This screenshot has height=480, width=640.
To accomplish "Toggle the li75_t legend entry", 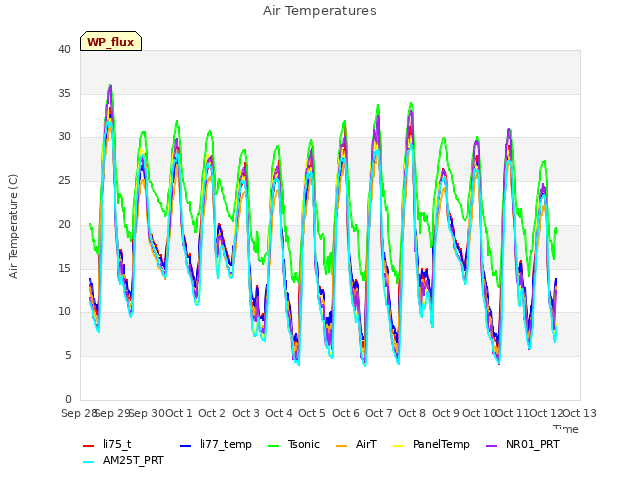I will (107, 444).
